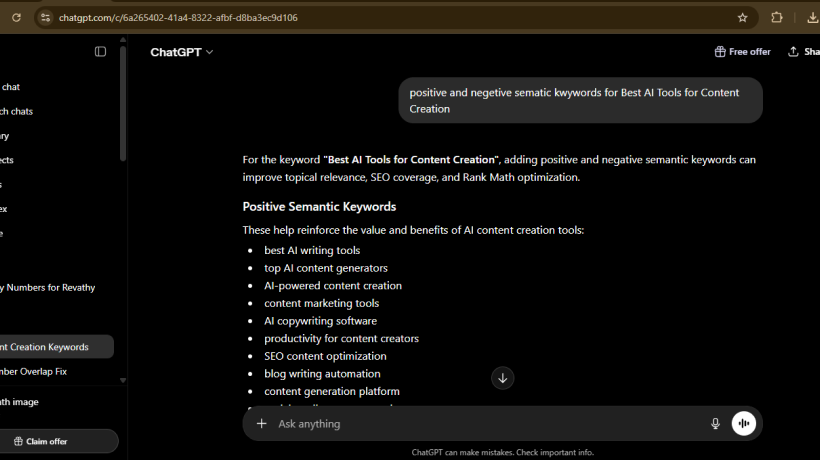The image size is (820, 460).
Task: Open the ChatGPT model selector dropdown
Action: [181, 52]
